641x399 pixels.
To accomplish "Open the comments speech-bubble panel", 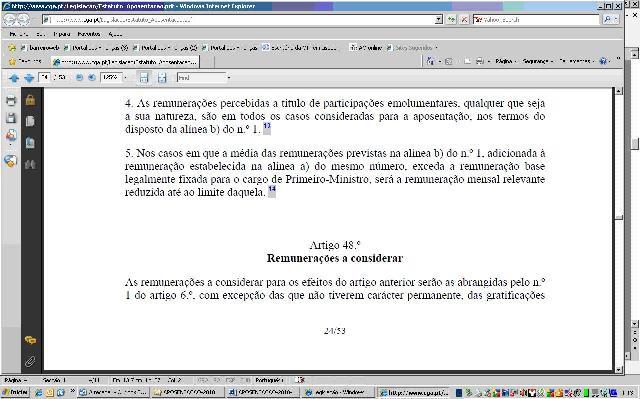I will [x=30, y=340].
